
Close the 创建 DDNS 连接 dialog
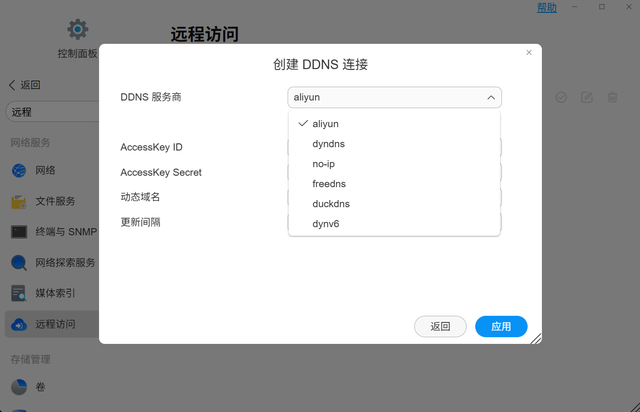529,53
